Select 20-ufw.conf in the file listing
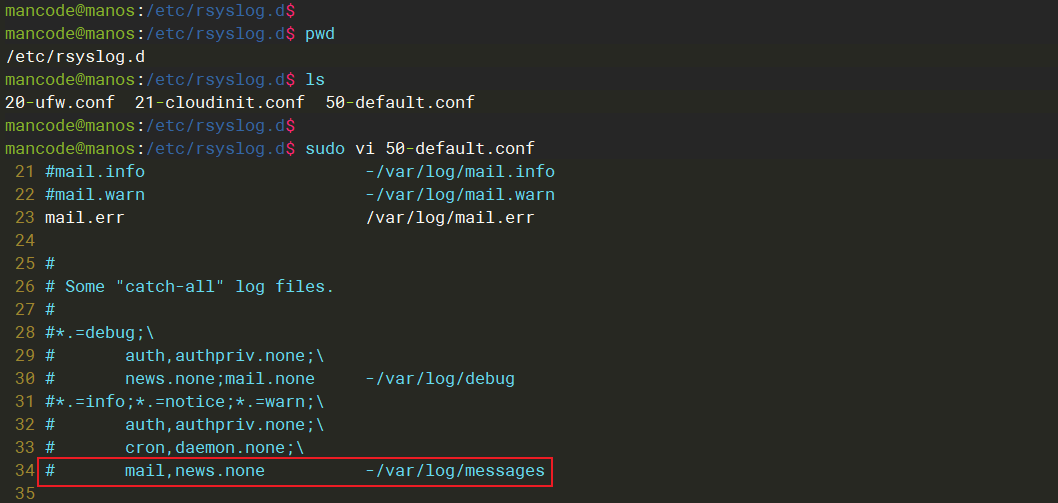 click(59, 102)
